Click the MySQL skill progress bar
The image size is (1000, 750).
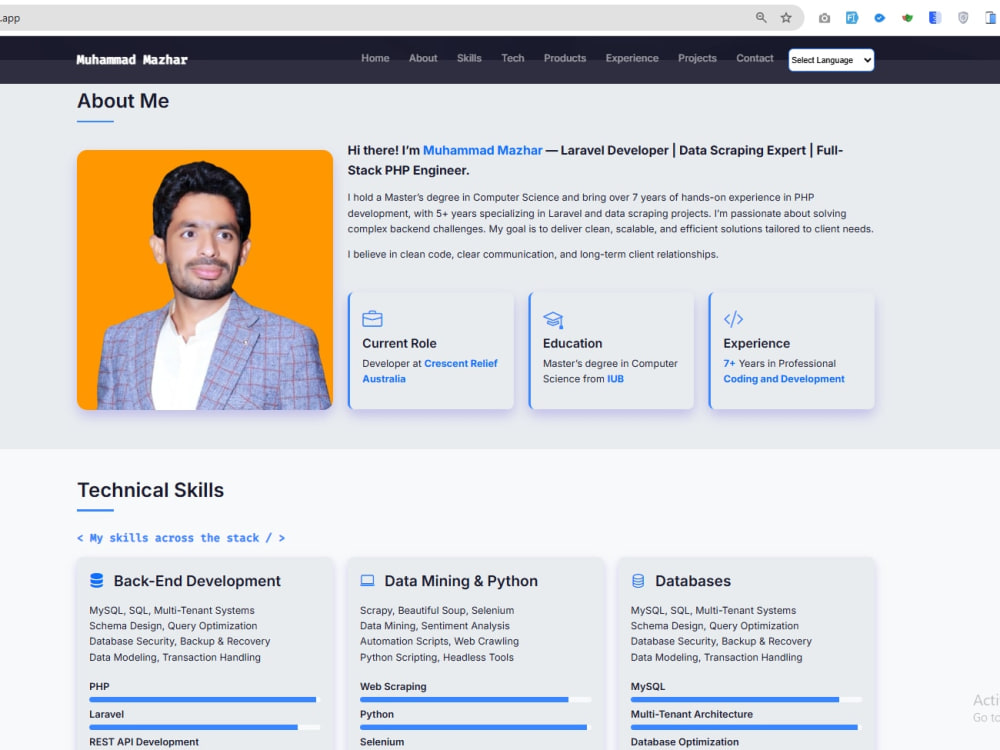point(746,700)
